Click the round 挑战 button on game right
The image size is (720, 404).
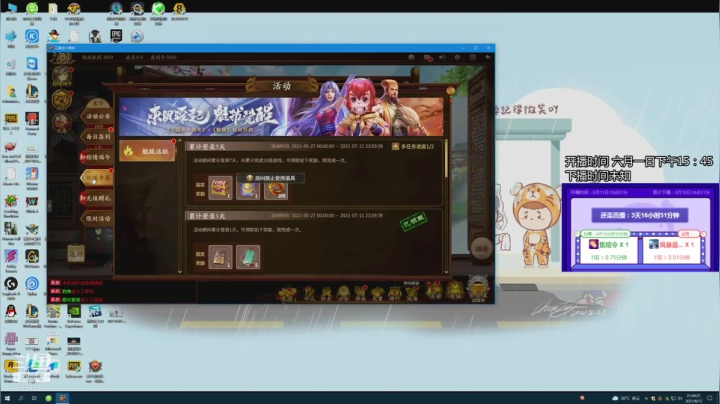481,248
